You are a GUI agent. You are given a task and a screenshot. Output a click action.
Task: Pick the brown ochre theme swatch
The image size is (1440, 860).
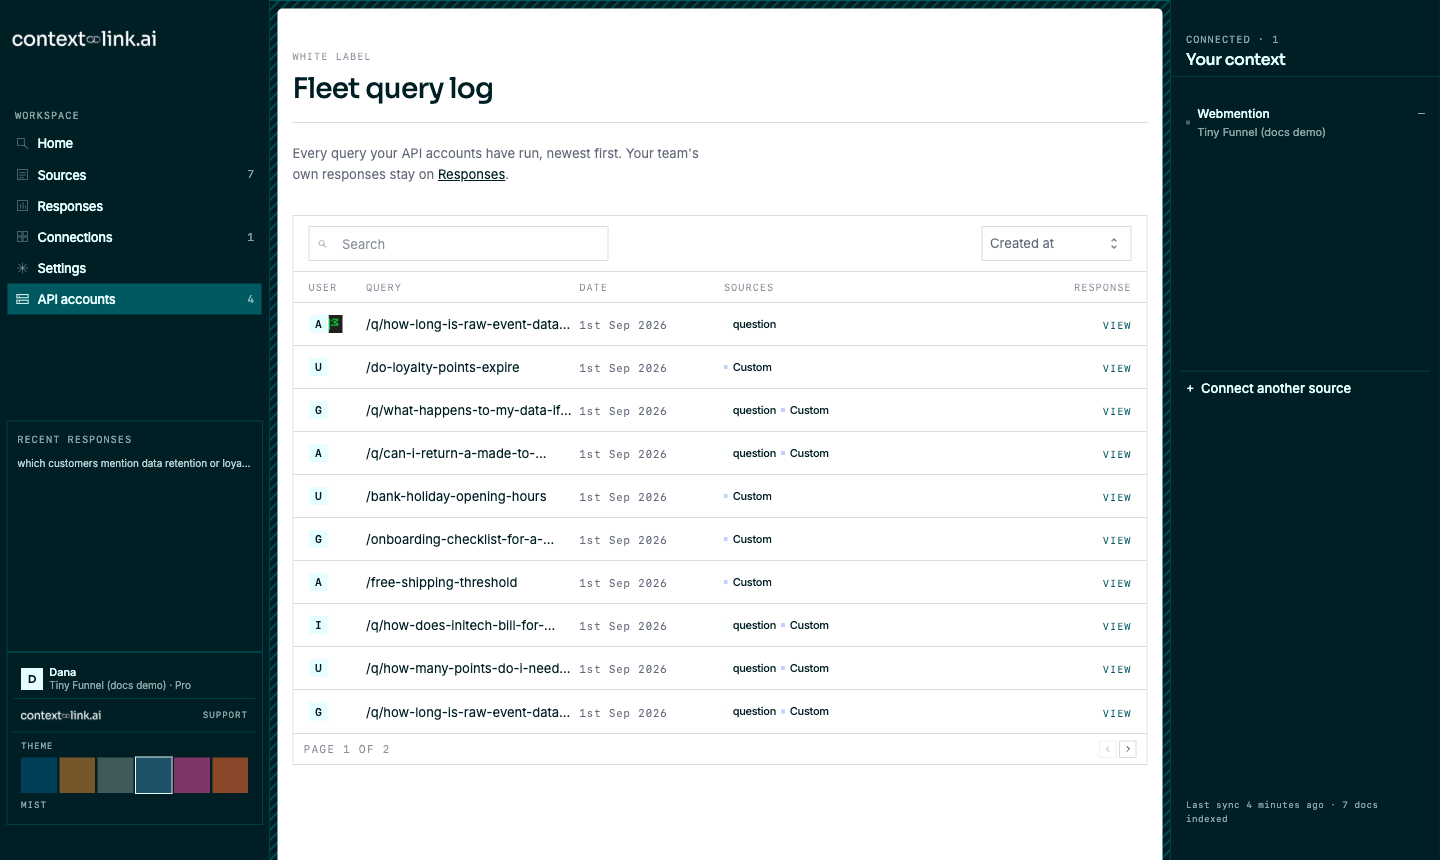tap(77, 775)
